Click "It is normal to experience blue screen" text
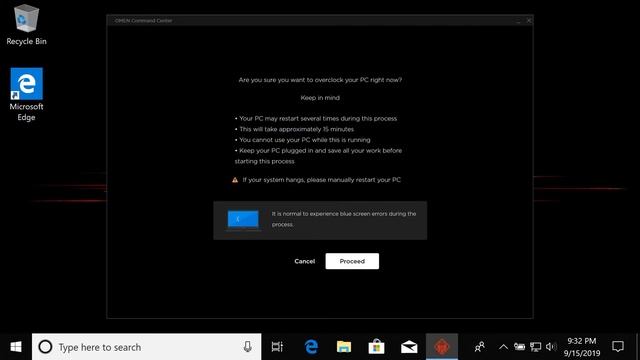This screenshot has width=640, height=360. tap(344, 219)
